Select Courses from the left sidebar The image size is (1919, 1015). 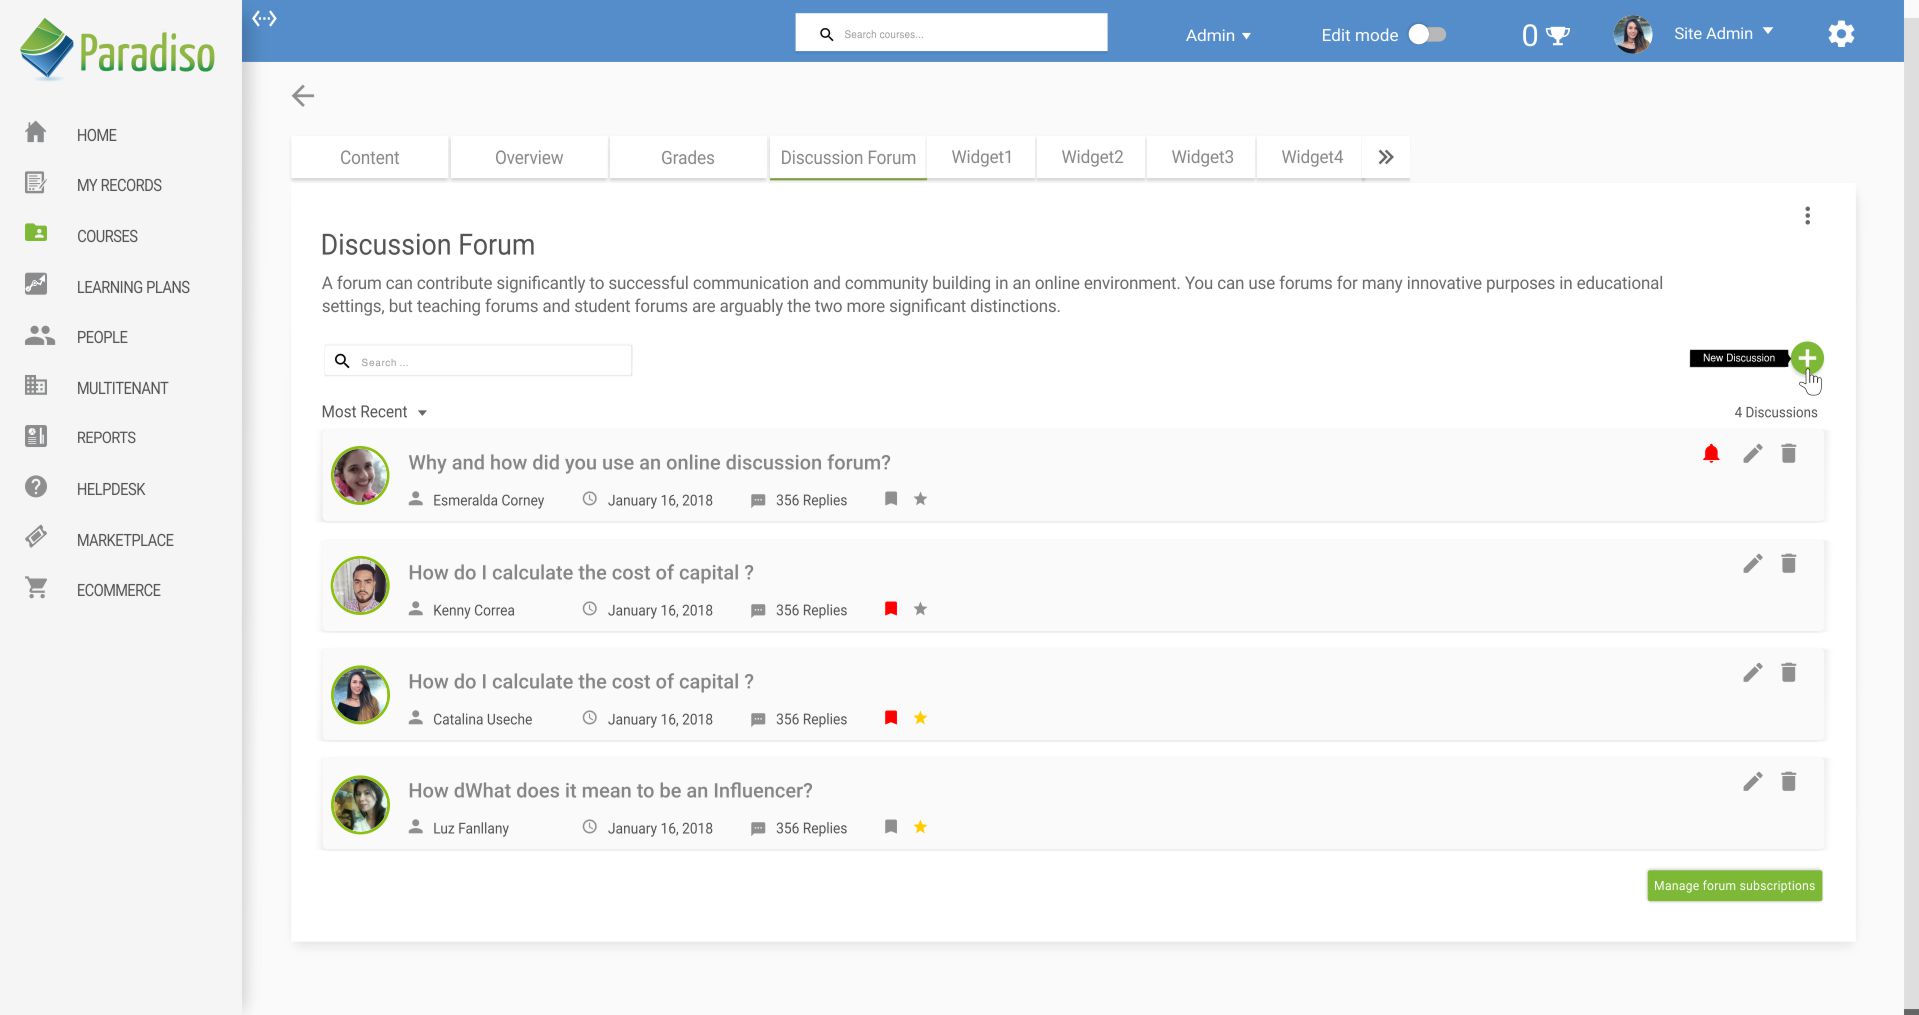(x=106, y=236)
